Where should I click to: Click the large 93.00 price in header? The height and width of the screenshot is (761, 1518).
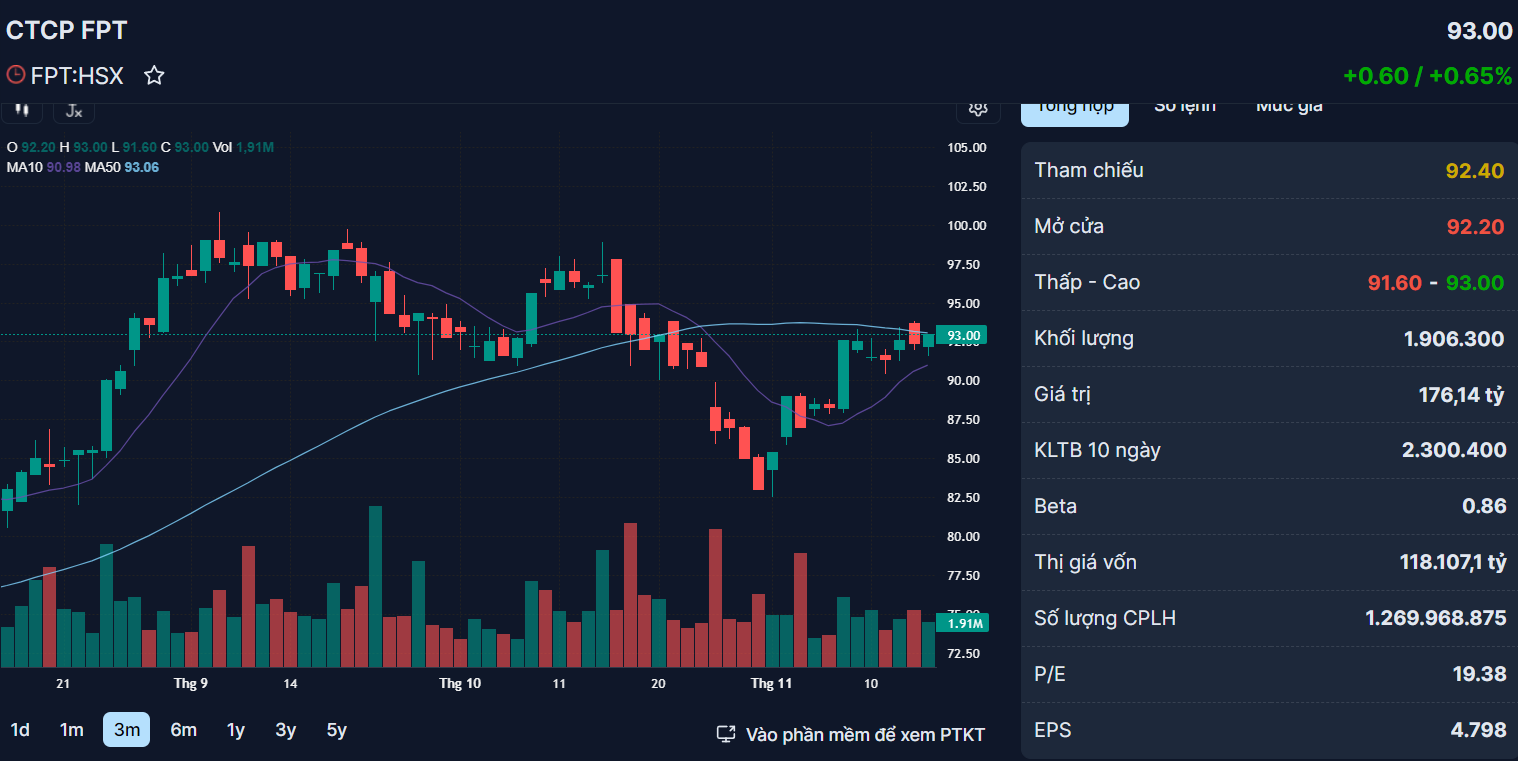[1479, 31]
